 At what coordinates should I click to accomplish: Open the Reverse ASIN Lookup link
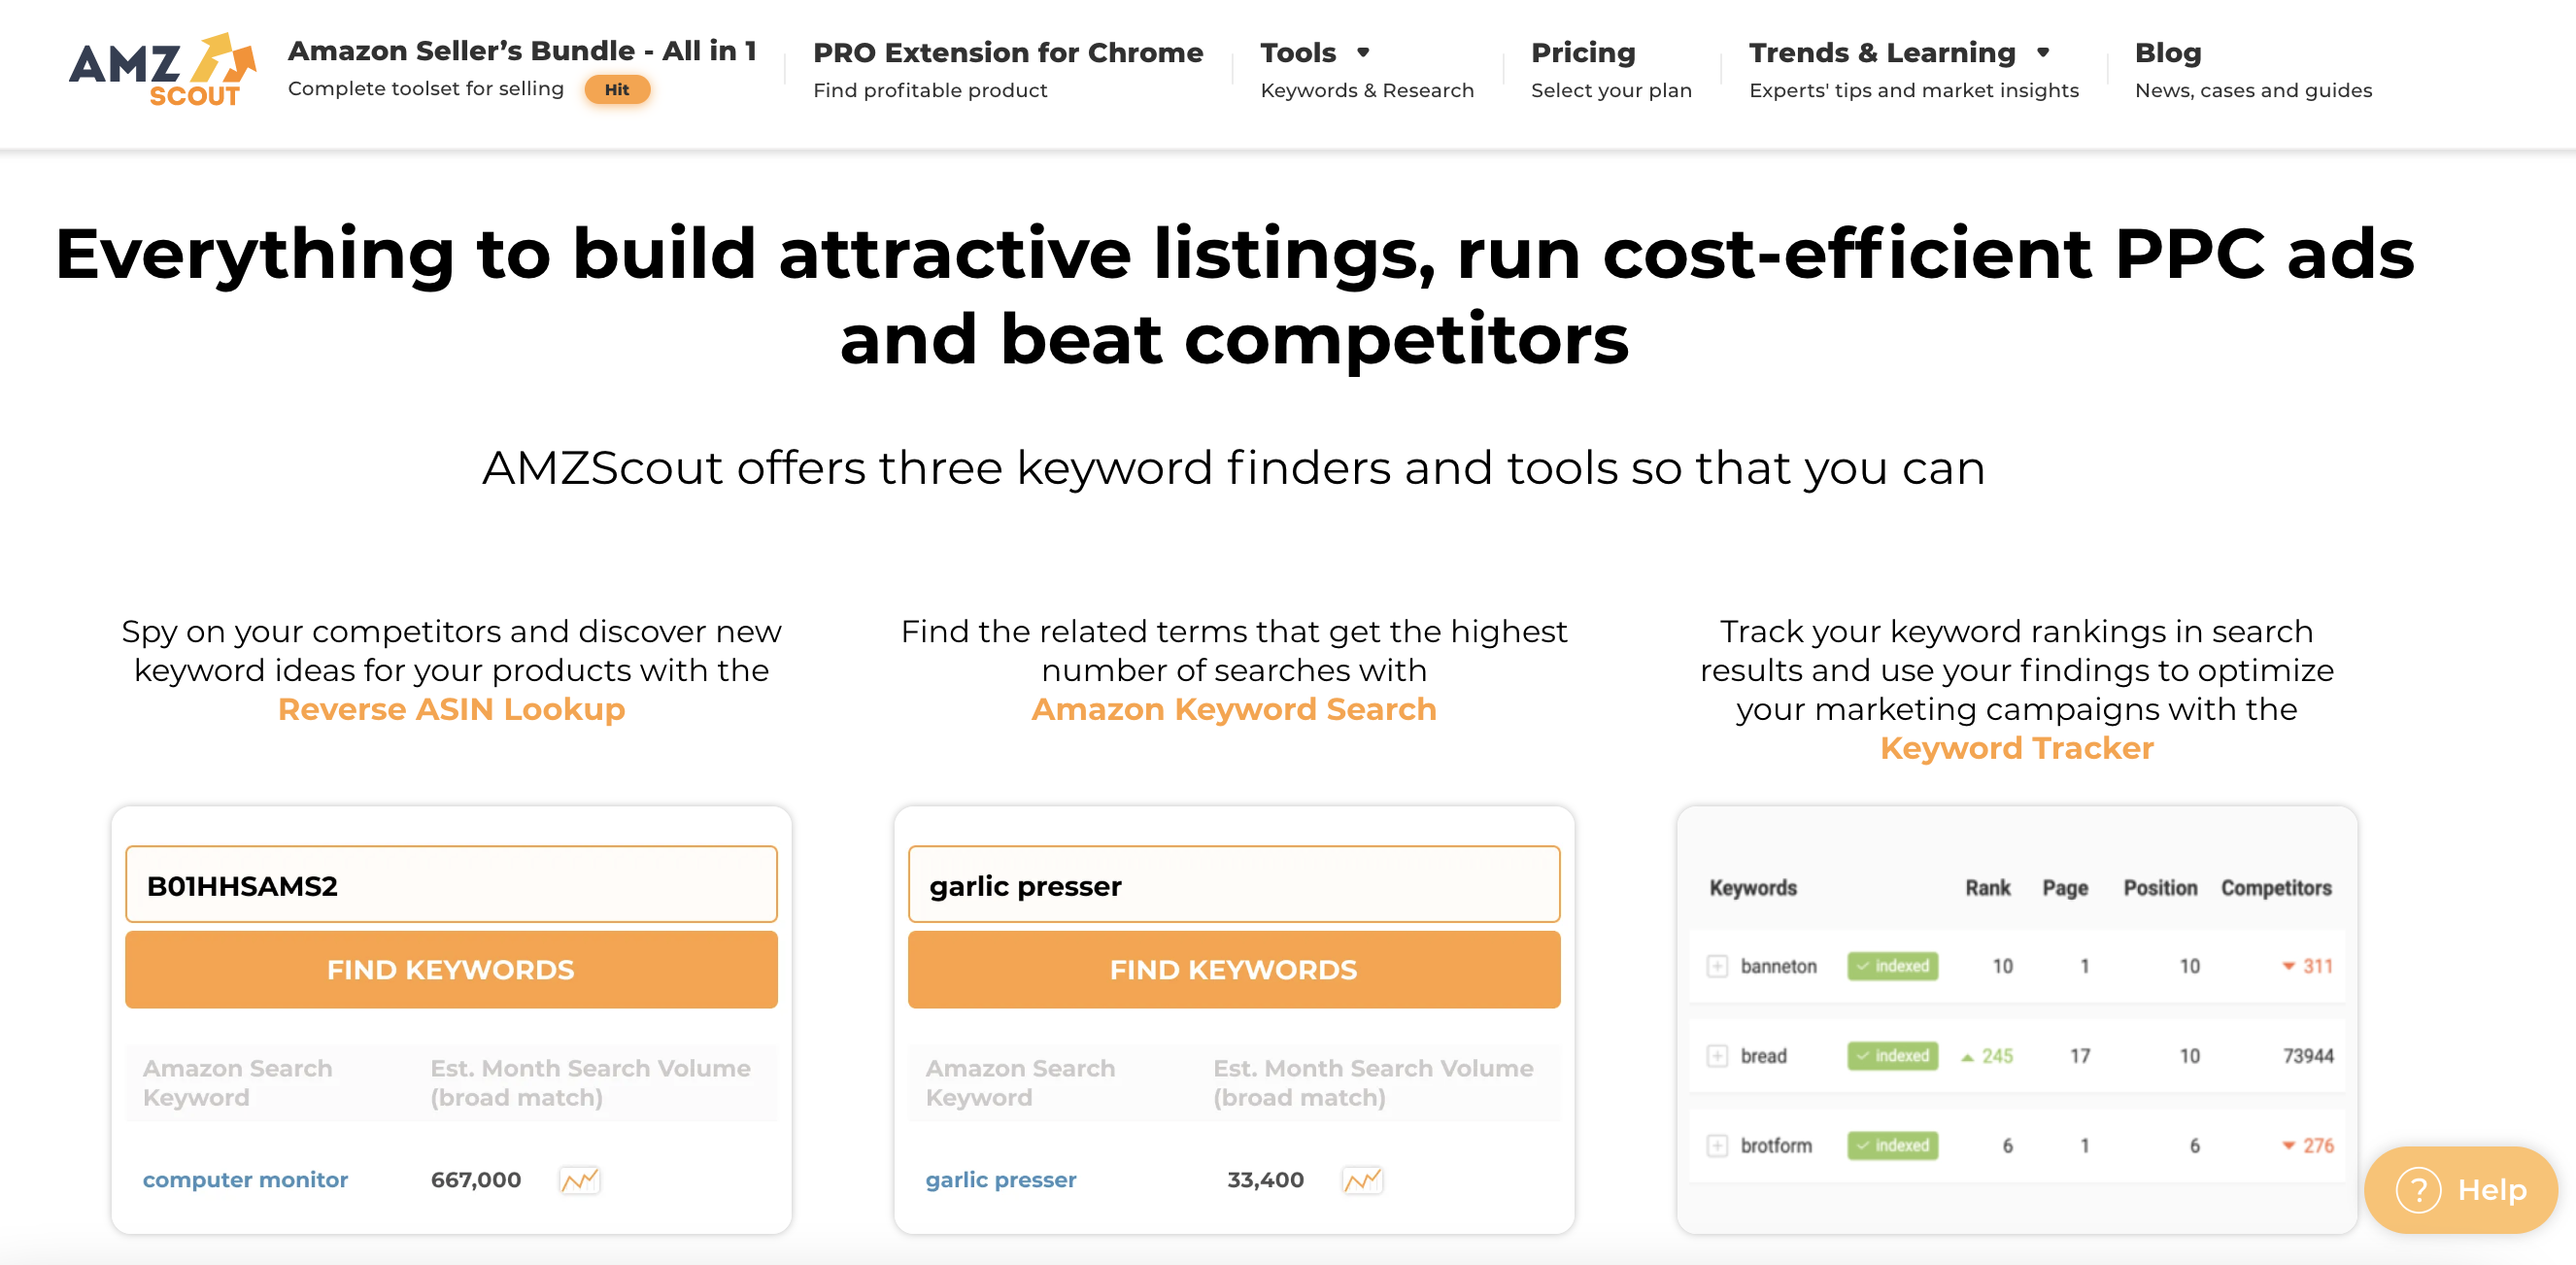[x=451, y=709]
